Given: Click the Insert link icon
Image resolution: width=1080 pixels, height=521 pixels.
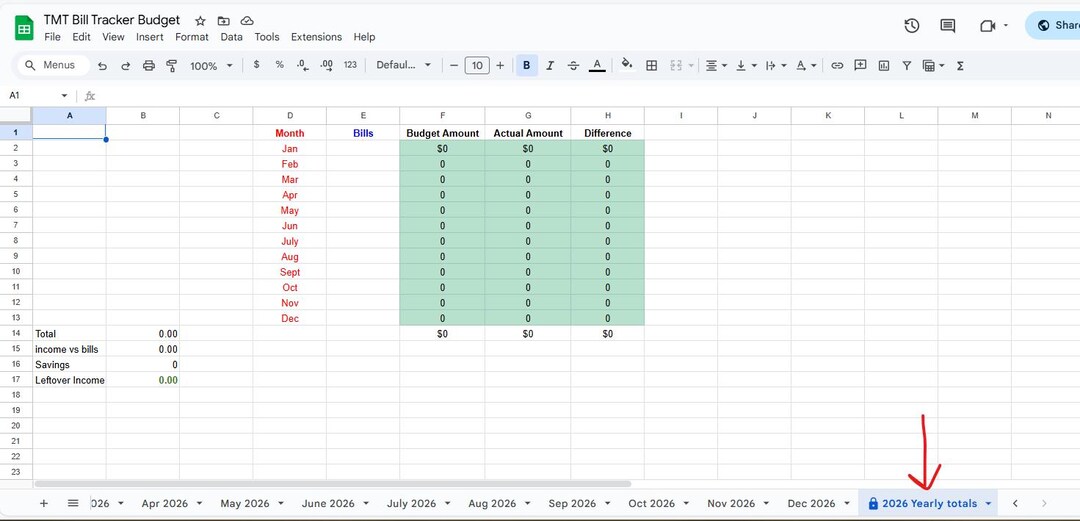Looking at the screenshot, I should point(837,65).
